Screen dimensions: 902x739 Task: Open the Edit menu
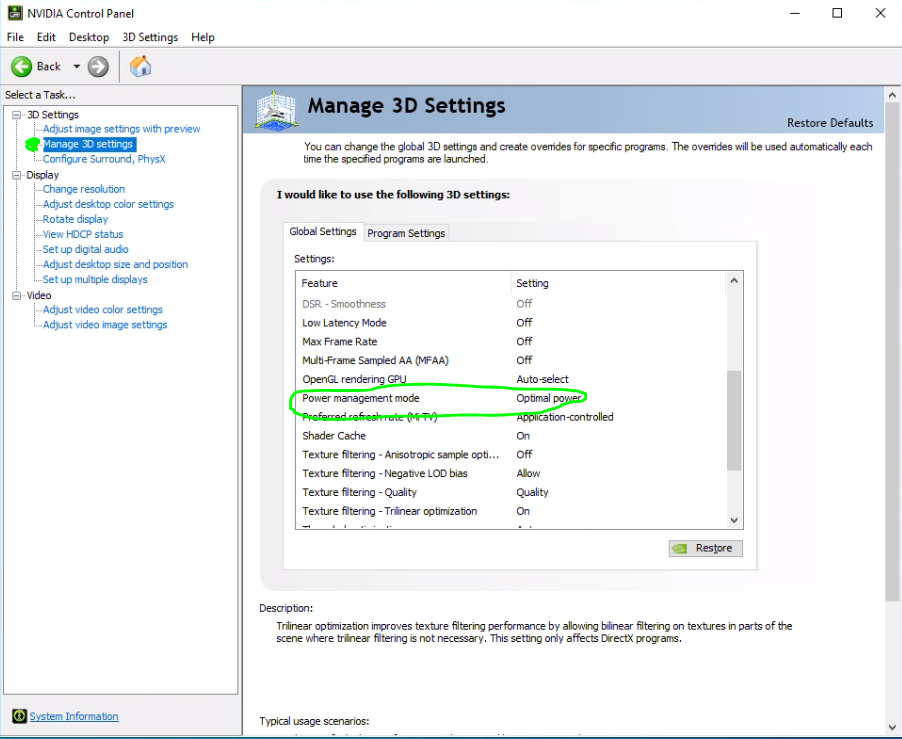coord(46,37)
